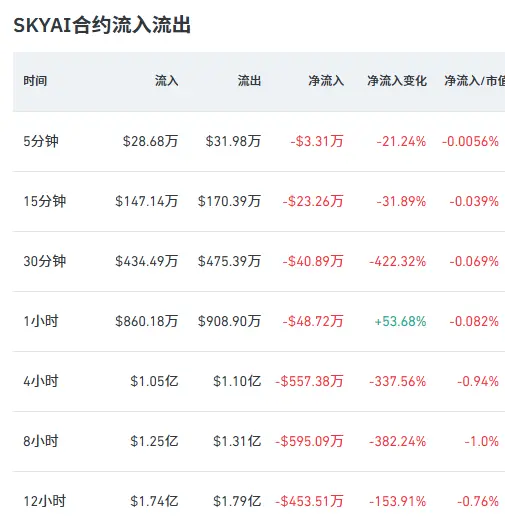Select the 30分钟 row label
Screen dimensions: 505x517
pyautogui.click(x=44, y=261)
